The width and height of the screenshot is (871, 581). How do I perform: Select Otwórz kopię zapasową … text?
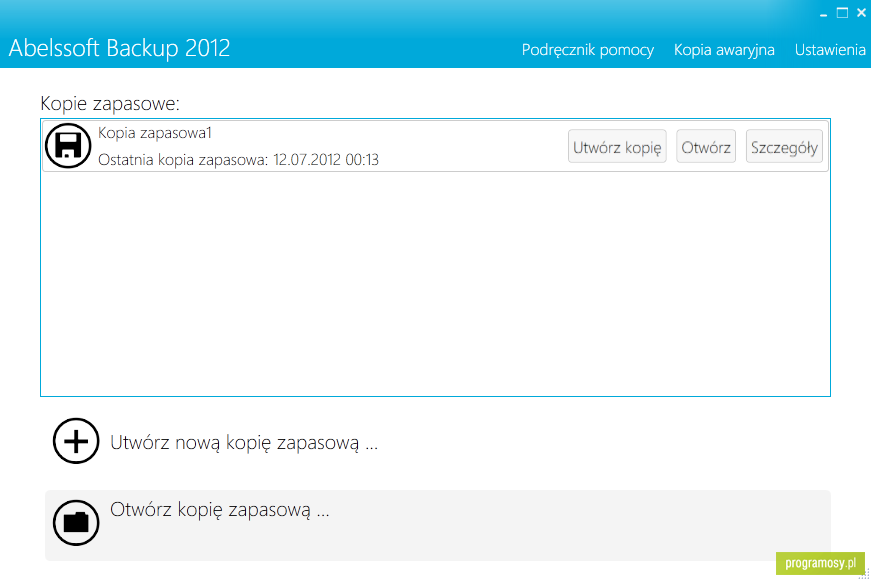click(x=219, y=509)
